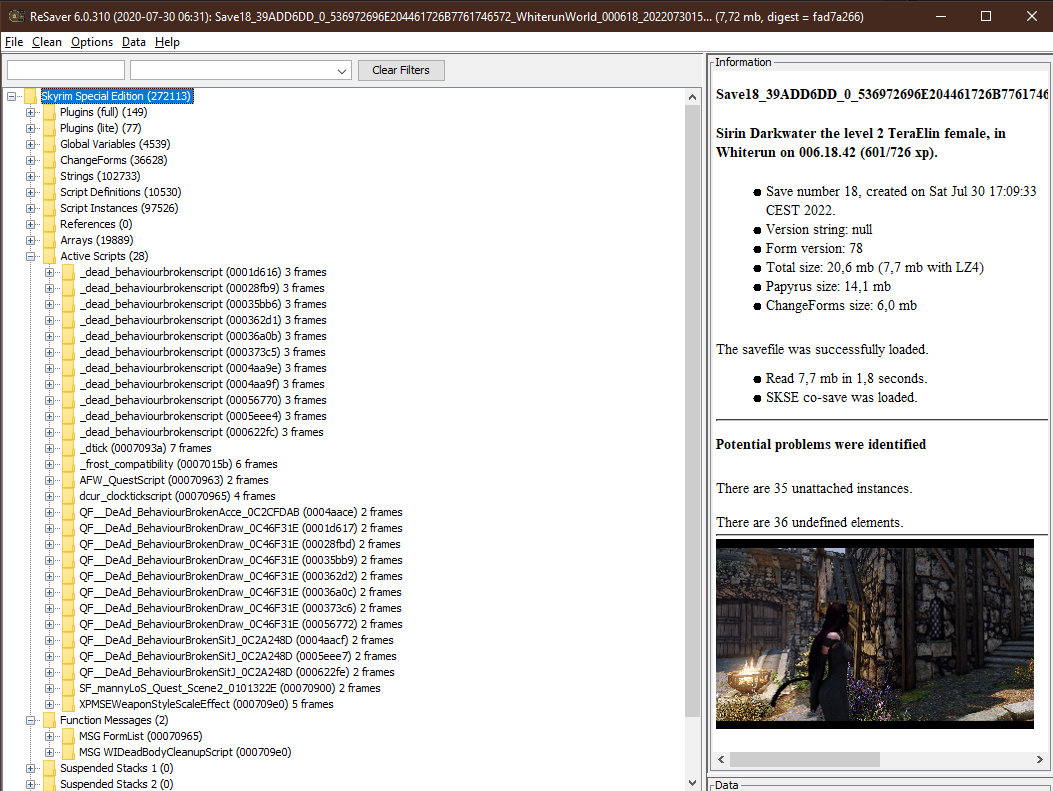Click the folder icon of Global Variables (4539)

pyautogui.click(x=50, y=144)
